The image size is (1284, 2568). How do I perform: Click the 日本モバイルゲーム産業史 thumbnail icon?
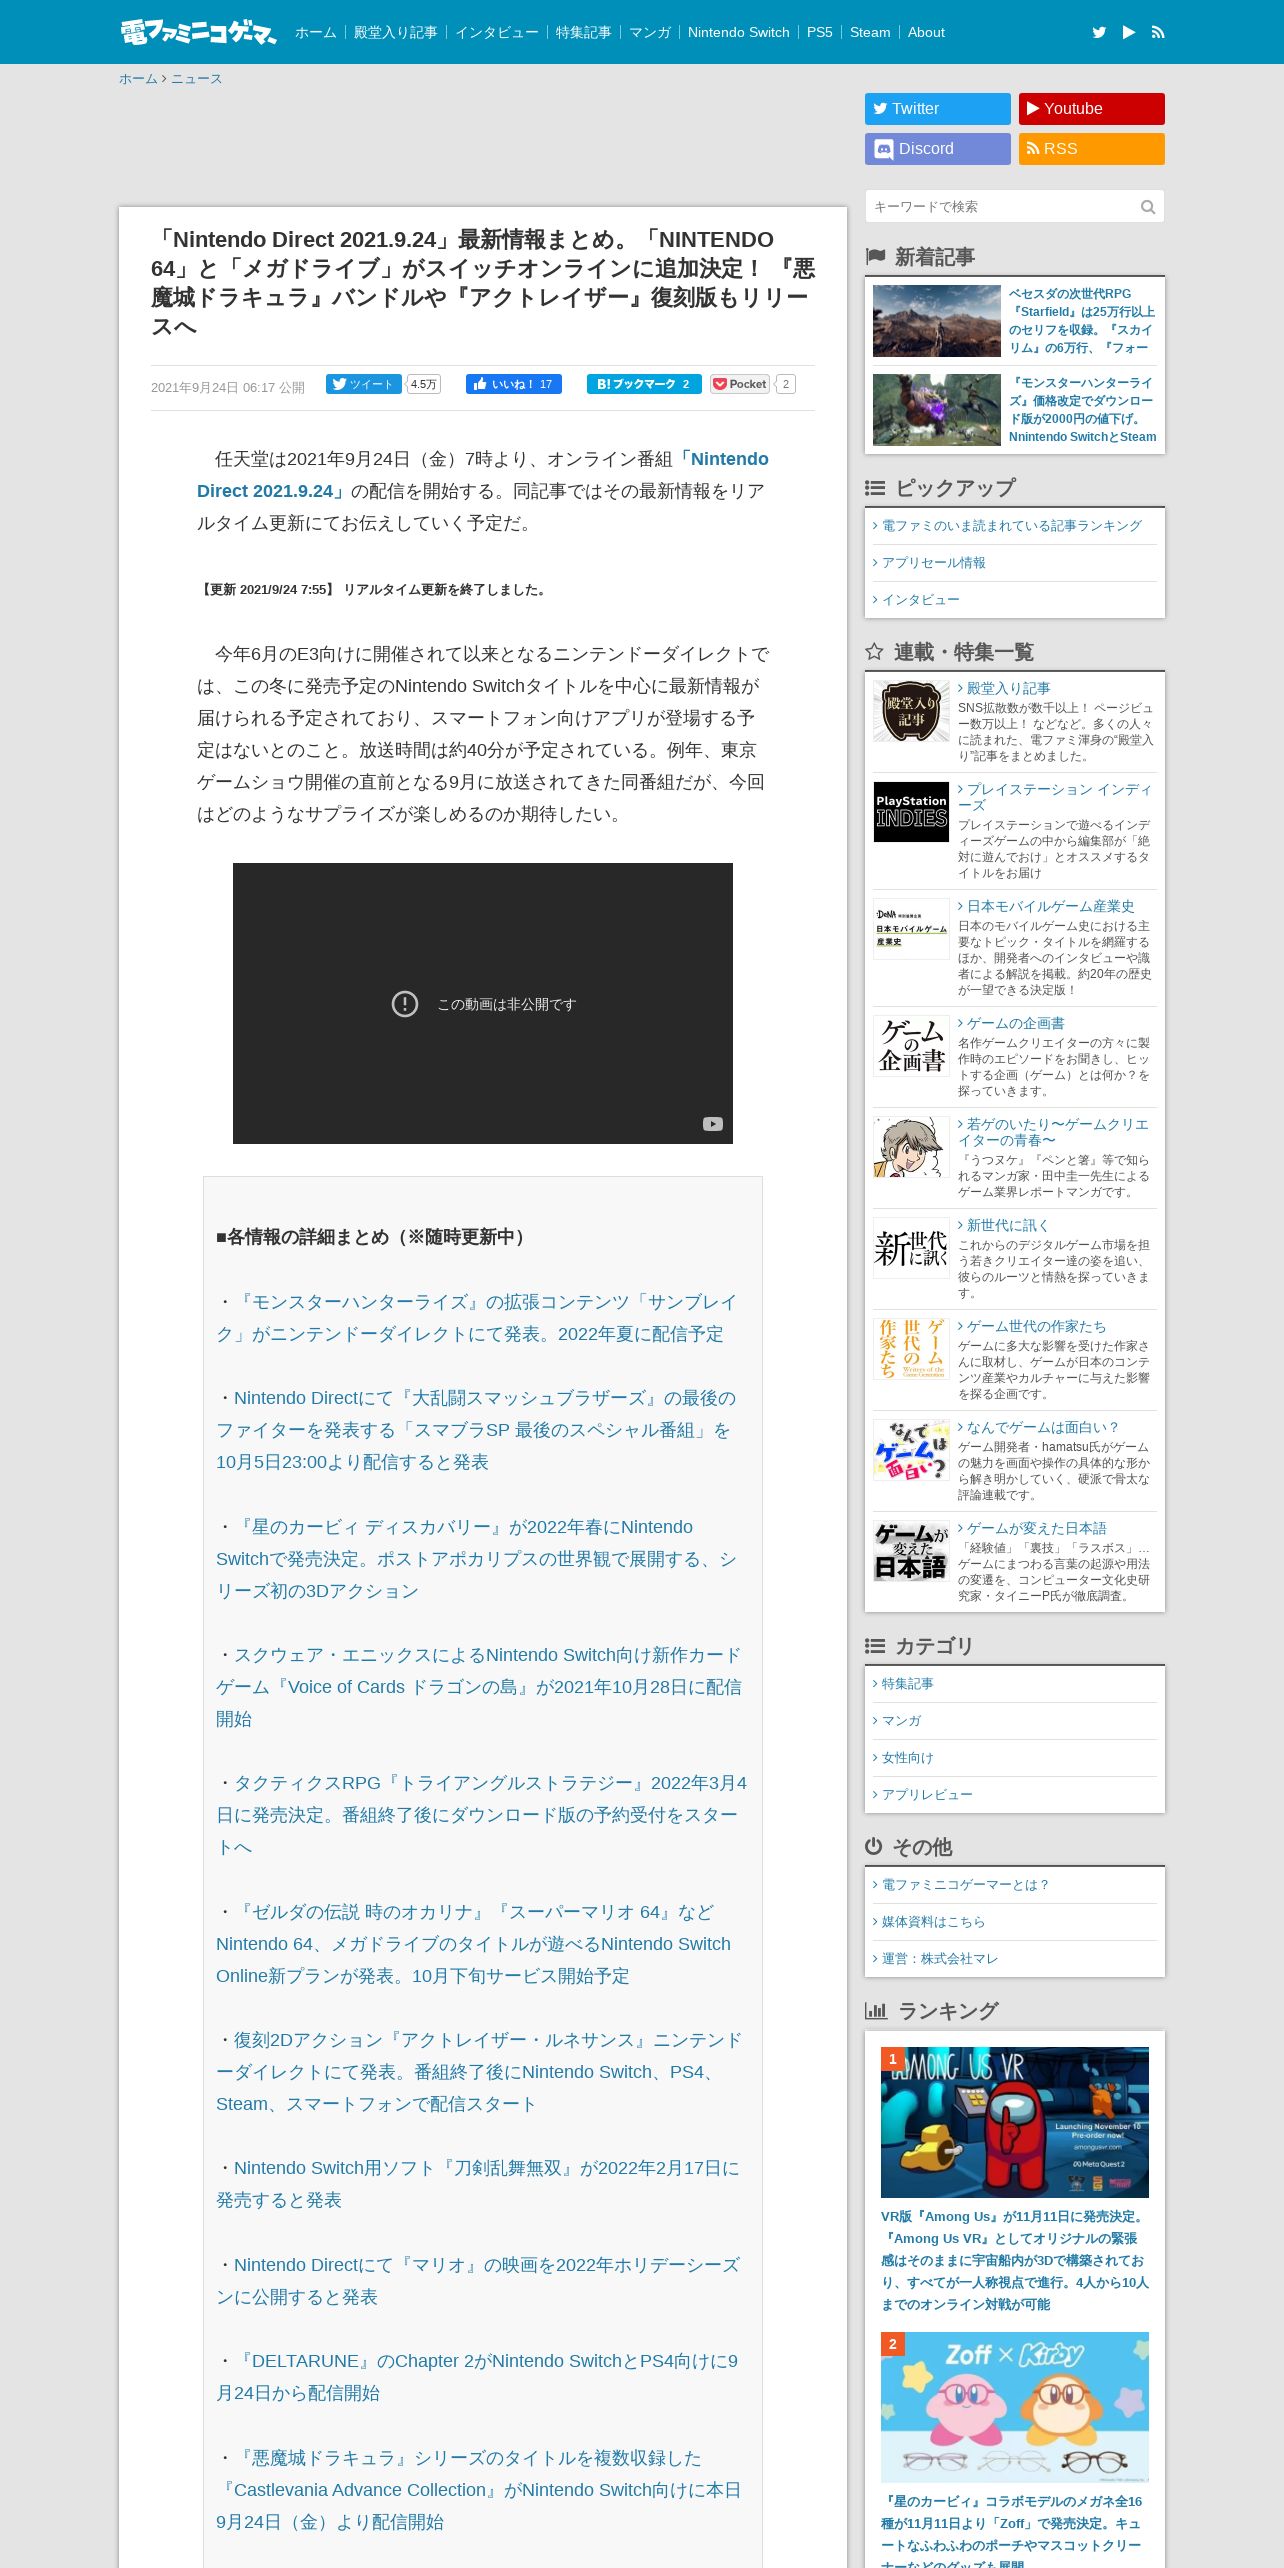click(x=911, y=929)
